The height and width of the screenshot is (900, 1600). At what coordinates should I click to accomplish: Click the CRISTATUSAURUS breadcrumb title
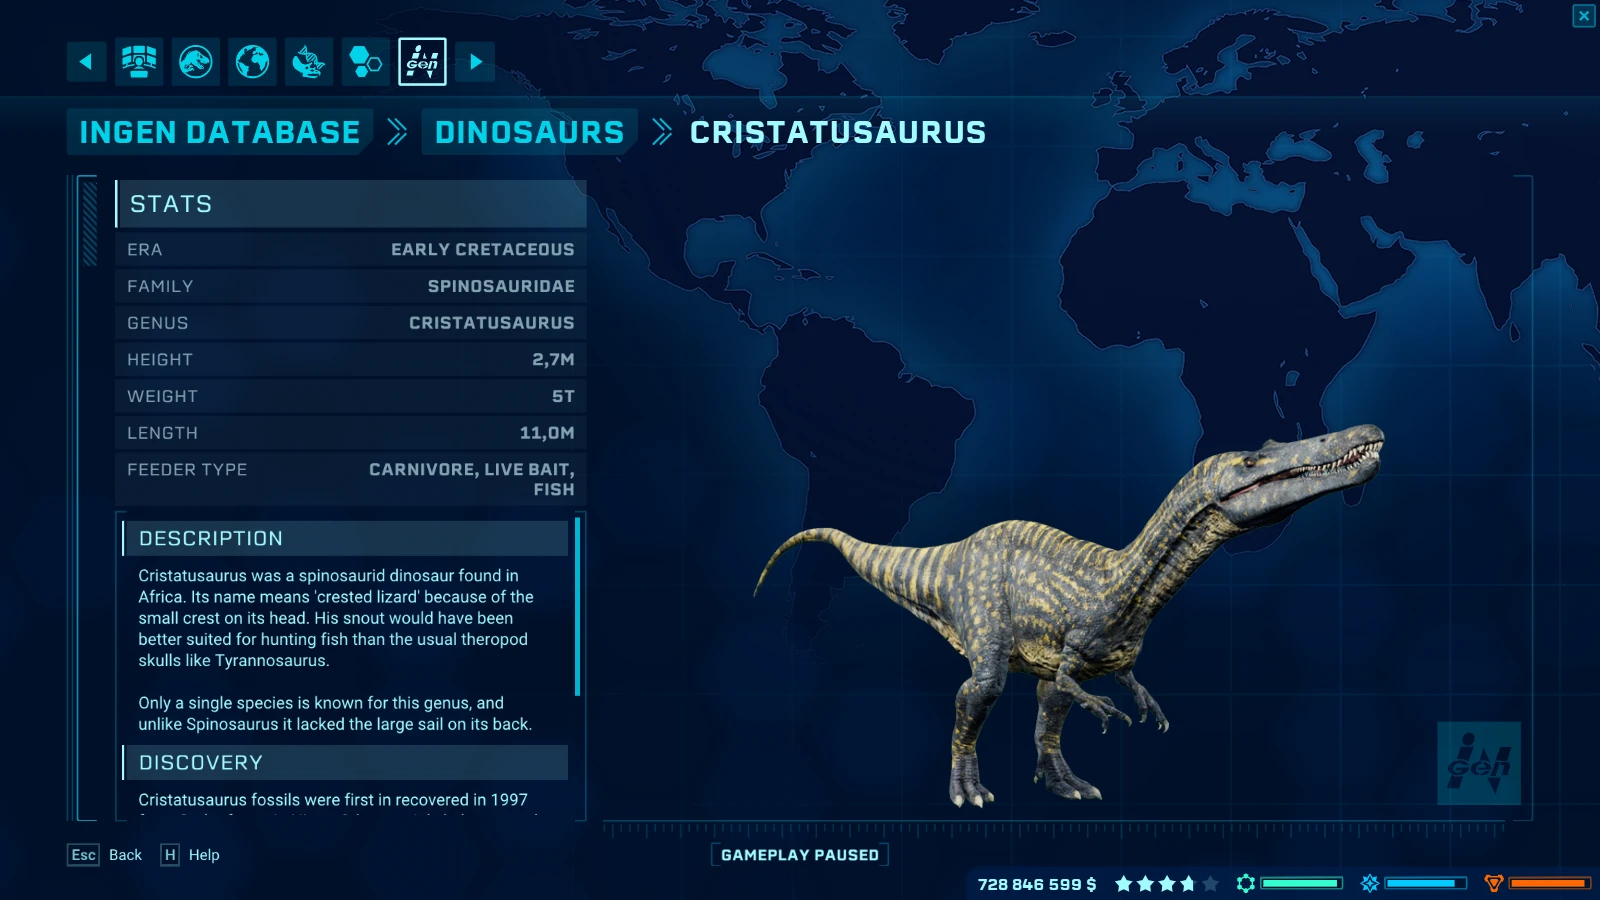pyautogui.click(x=838, y=132)
